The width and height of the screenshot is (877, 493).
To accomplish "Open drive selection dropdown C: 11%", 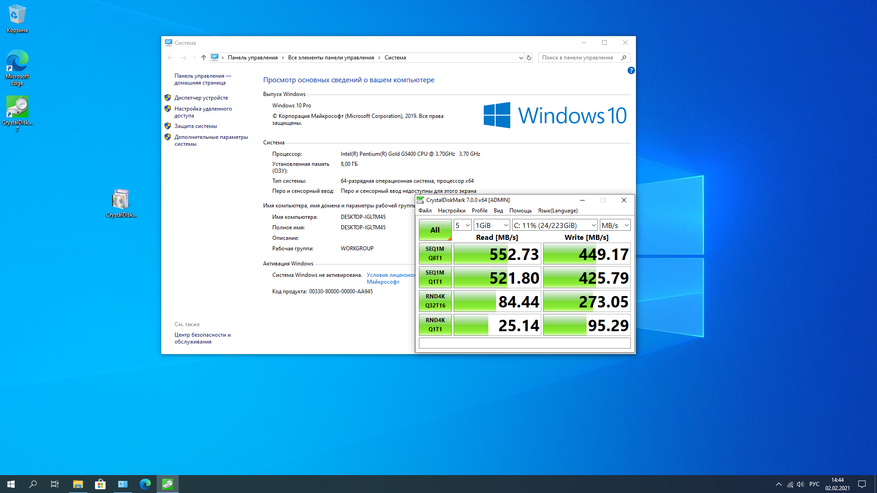I will (x=555, y=225).
